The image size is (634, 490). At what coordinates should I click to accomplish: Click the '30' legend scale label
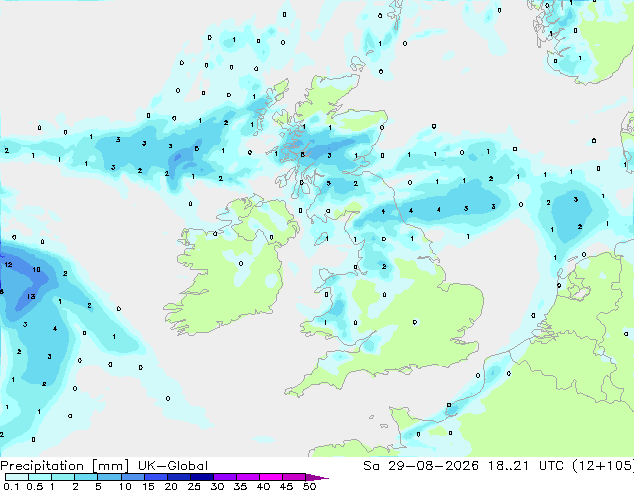[217, 486]
